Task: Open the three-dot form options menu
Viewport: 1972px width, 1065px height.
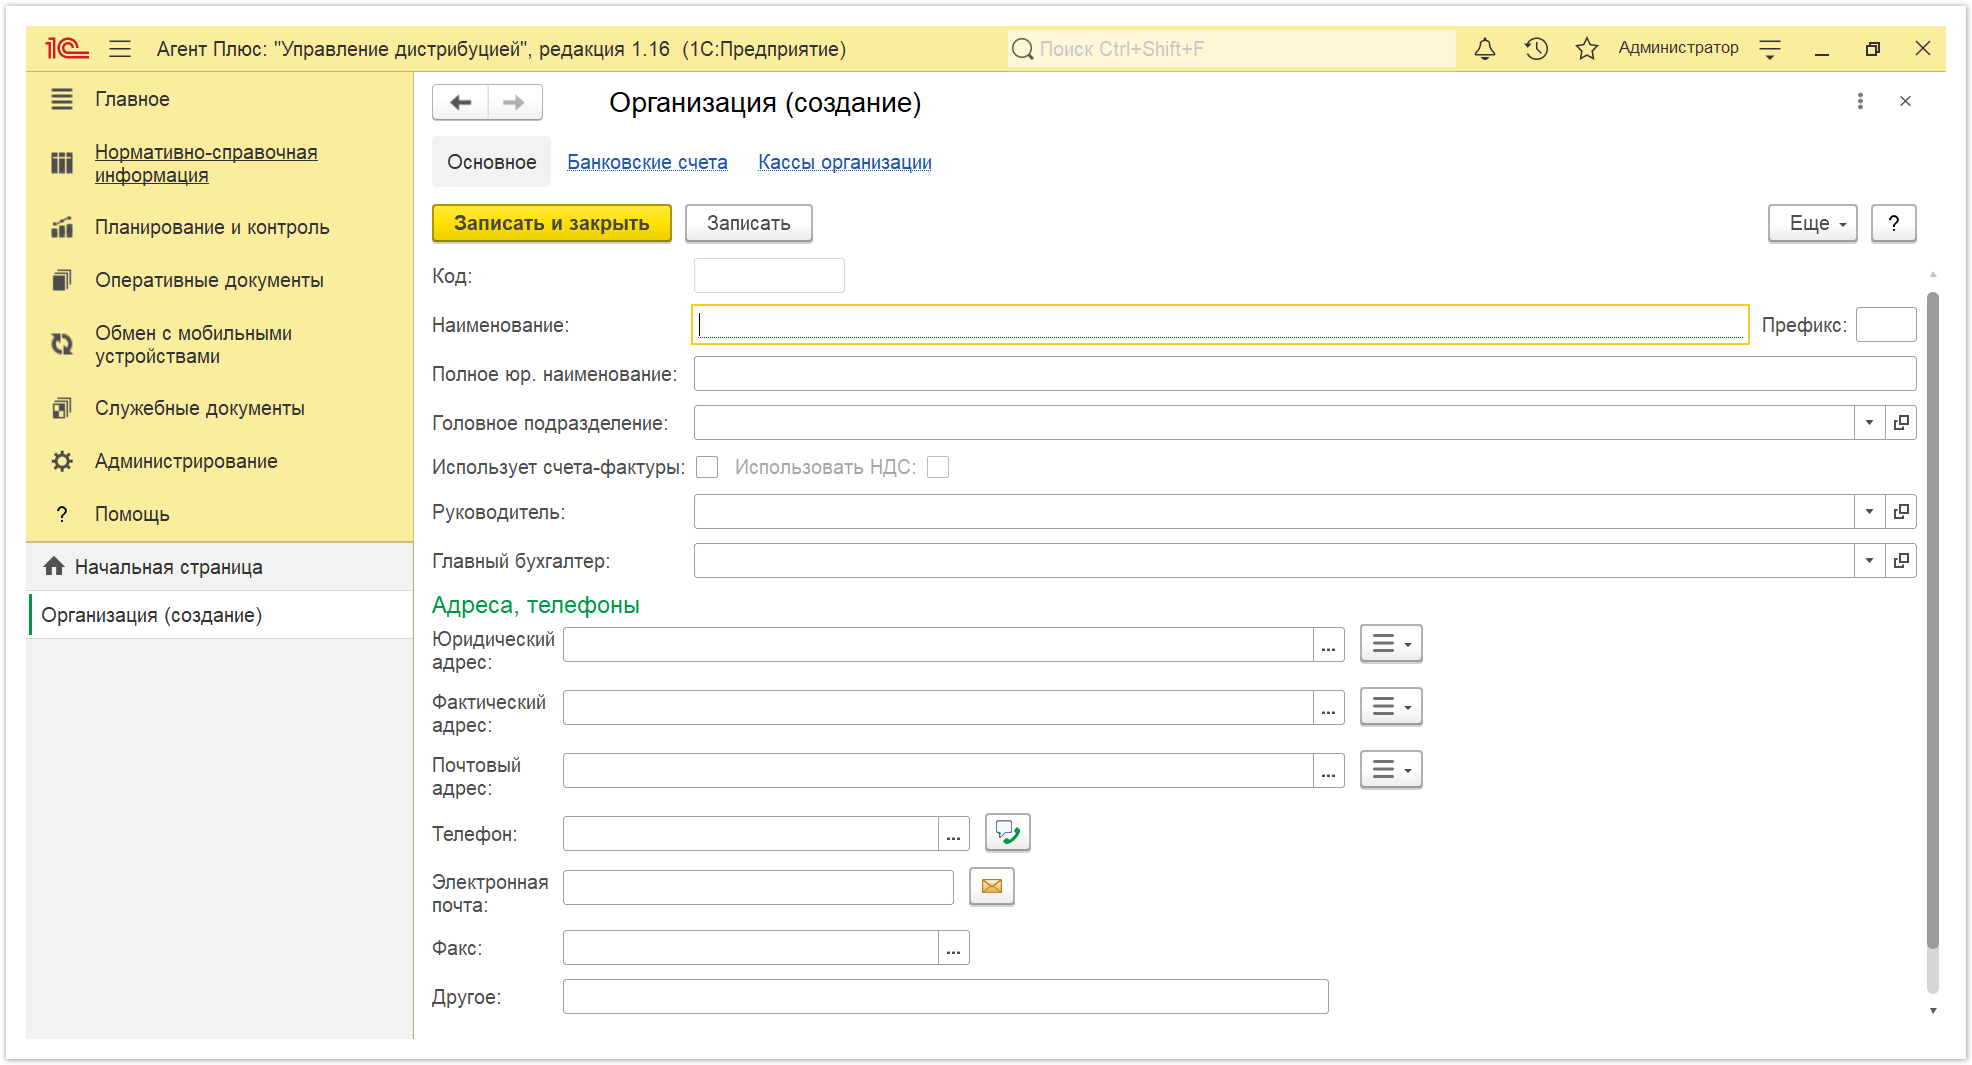Action: click(1860, 101)
